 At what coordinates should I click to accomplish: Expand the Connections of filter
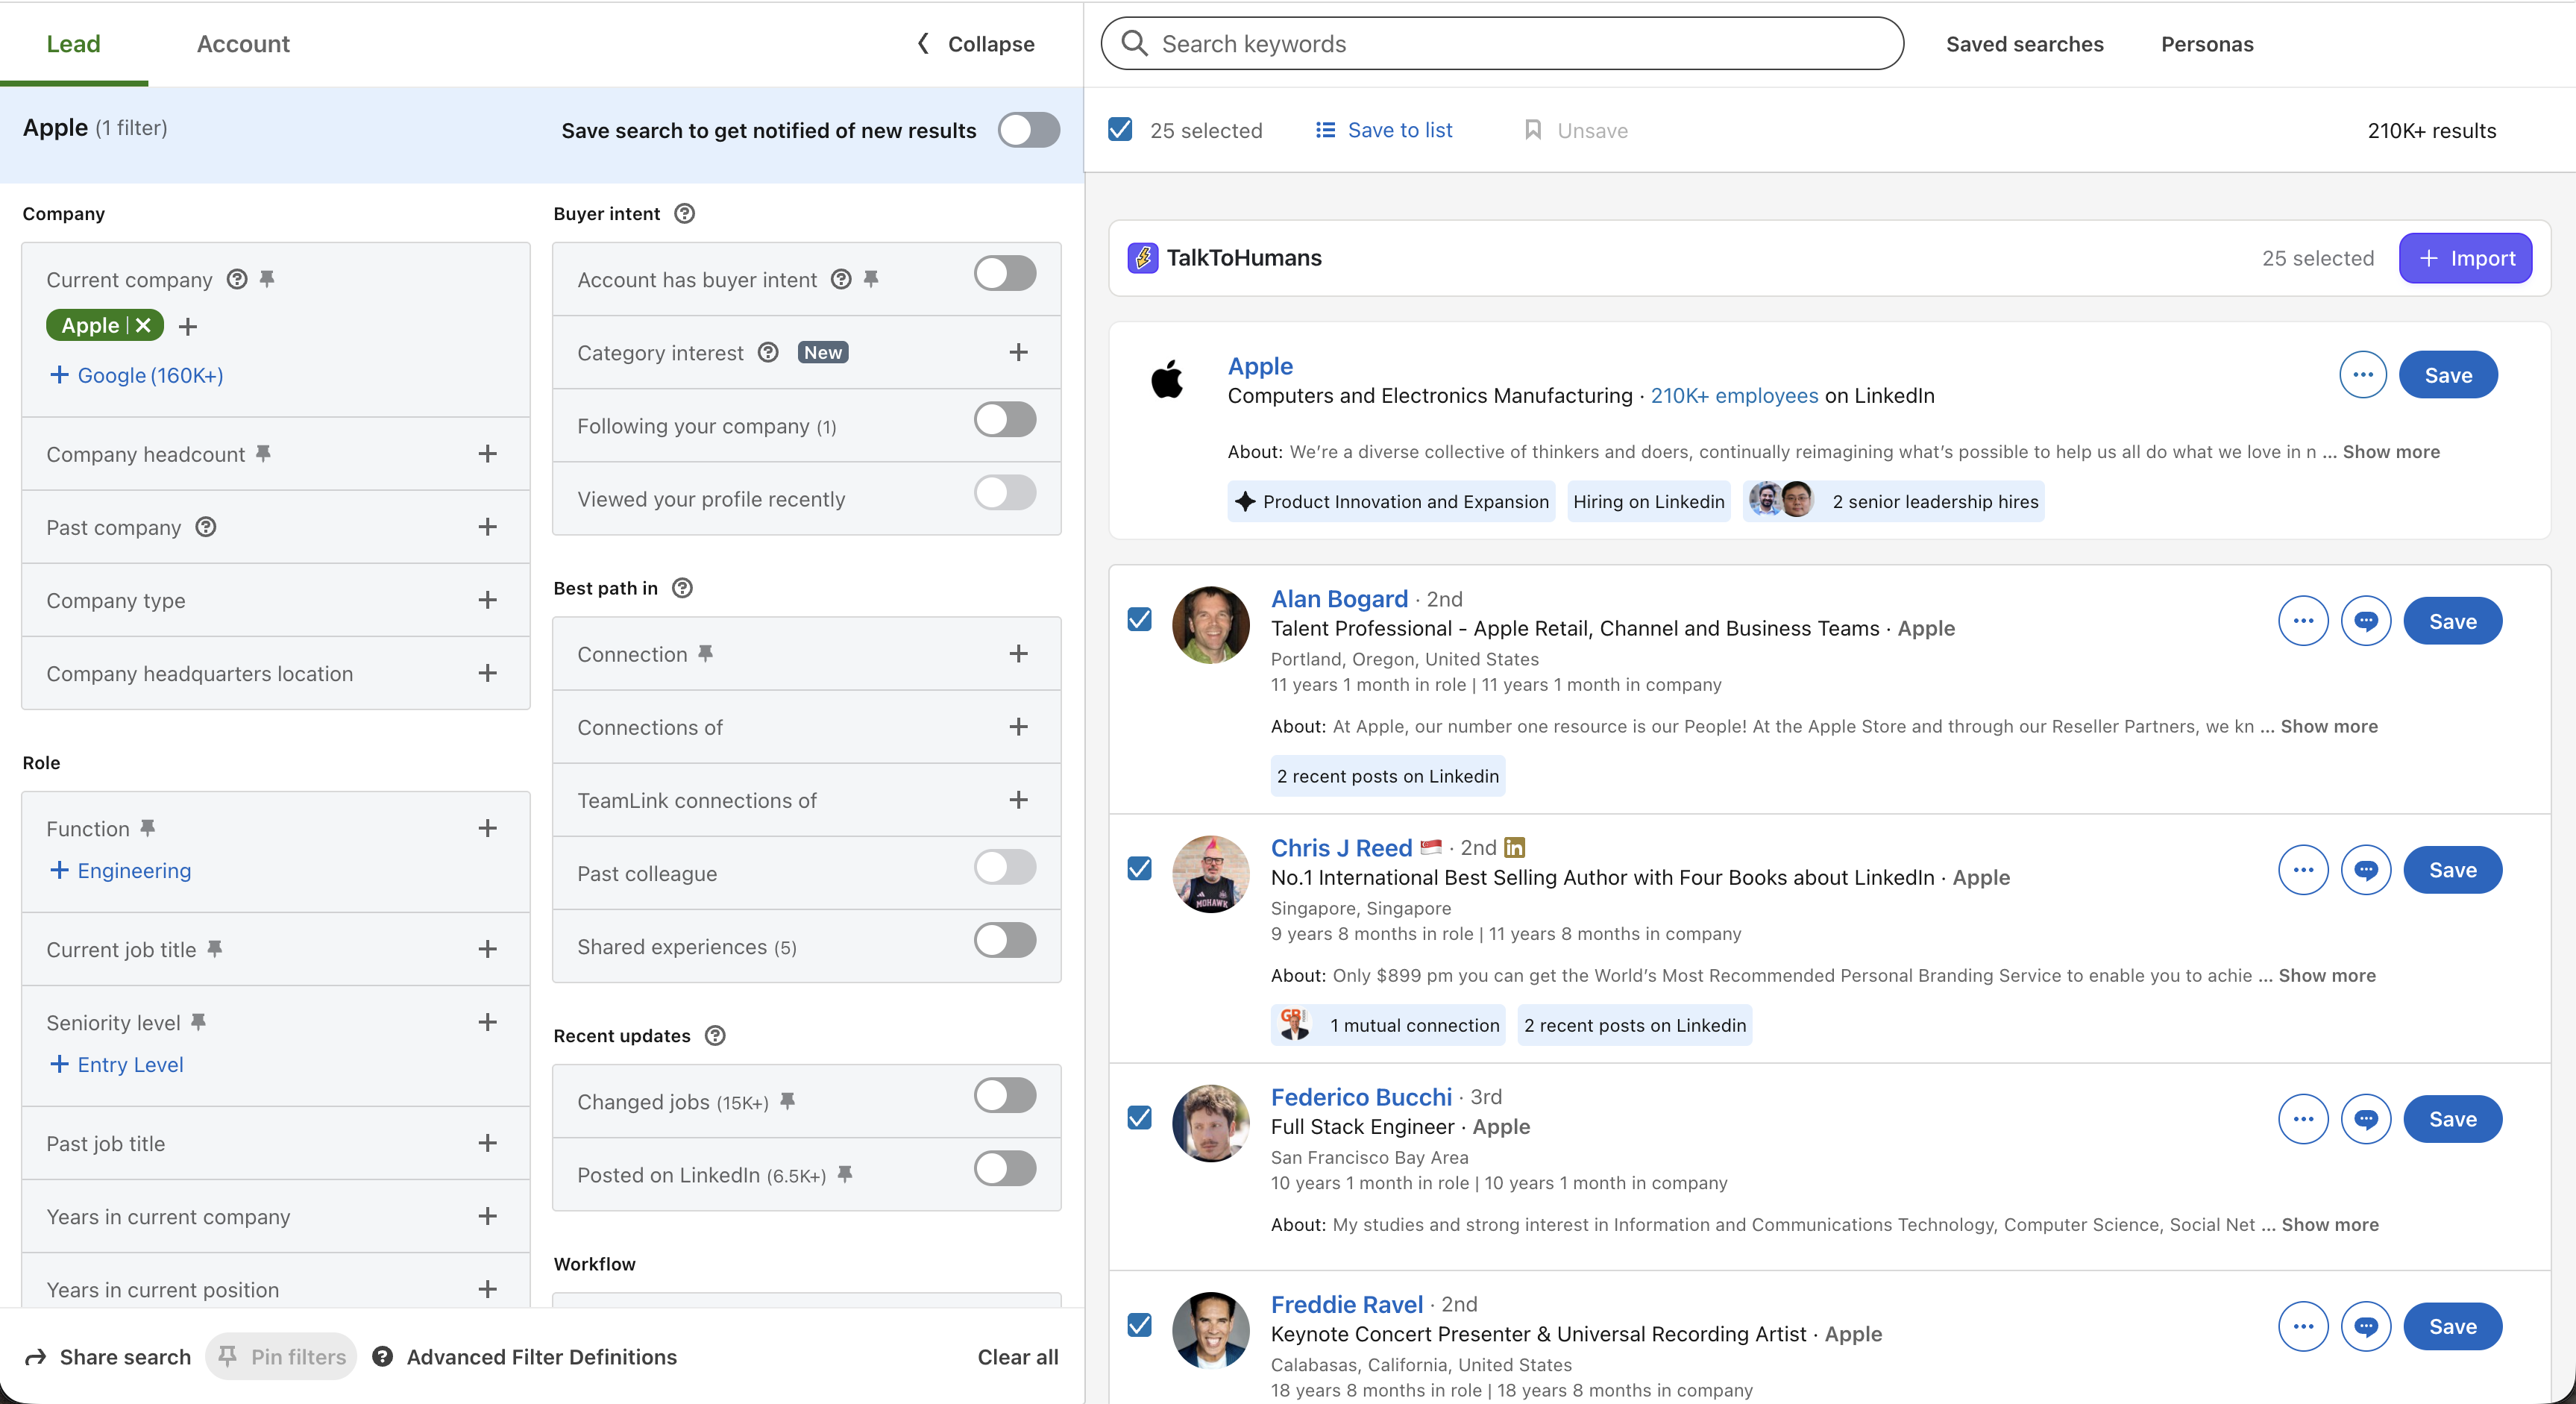(1018, 727)
